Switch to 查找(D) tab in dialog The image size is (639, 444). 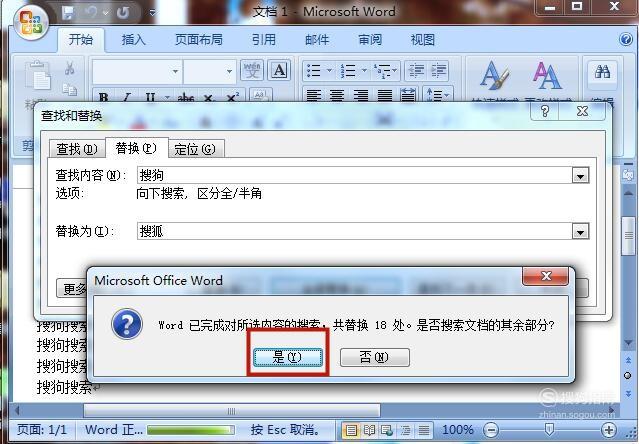coord(77,149)
